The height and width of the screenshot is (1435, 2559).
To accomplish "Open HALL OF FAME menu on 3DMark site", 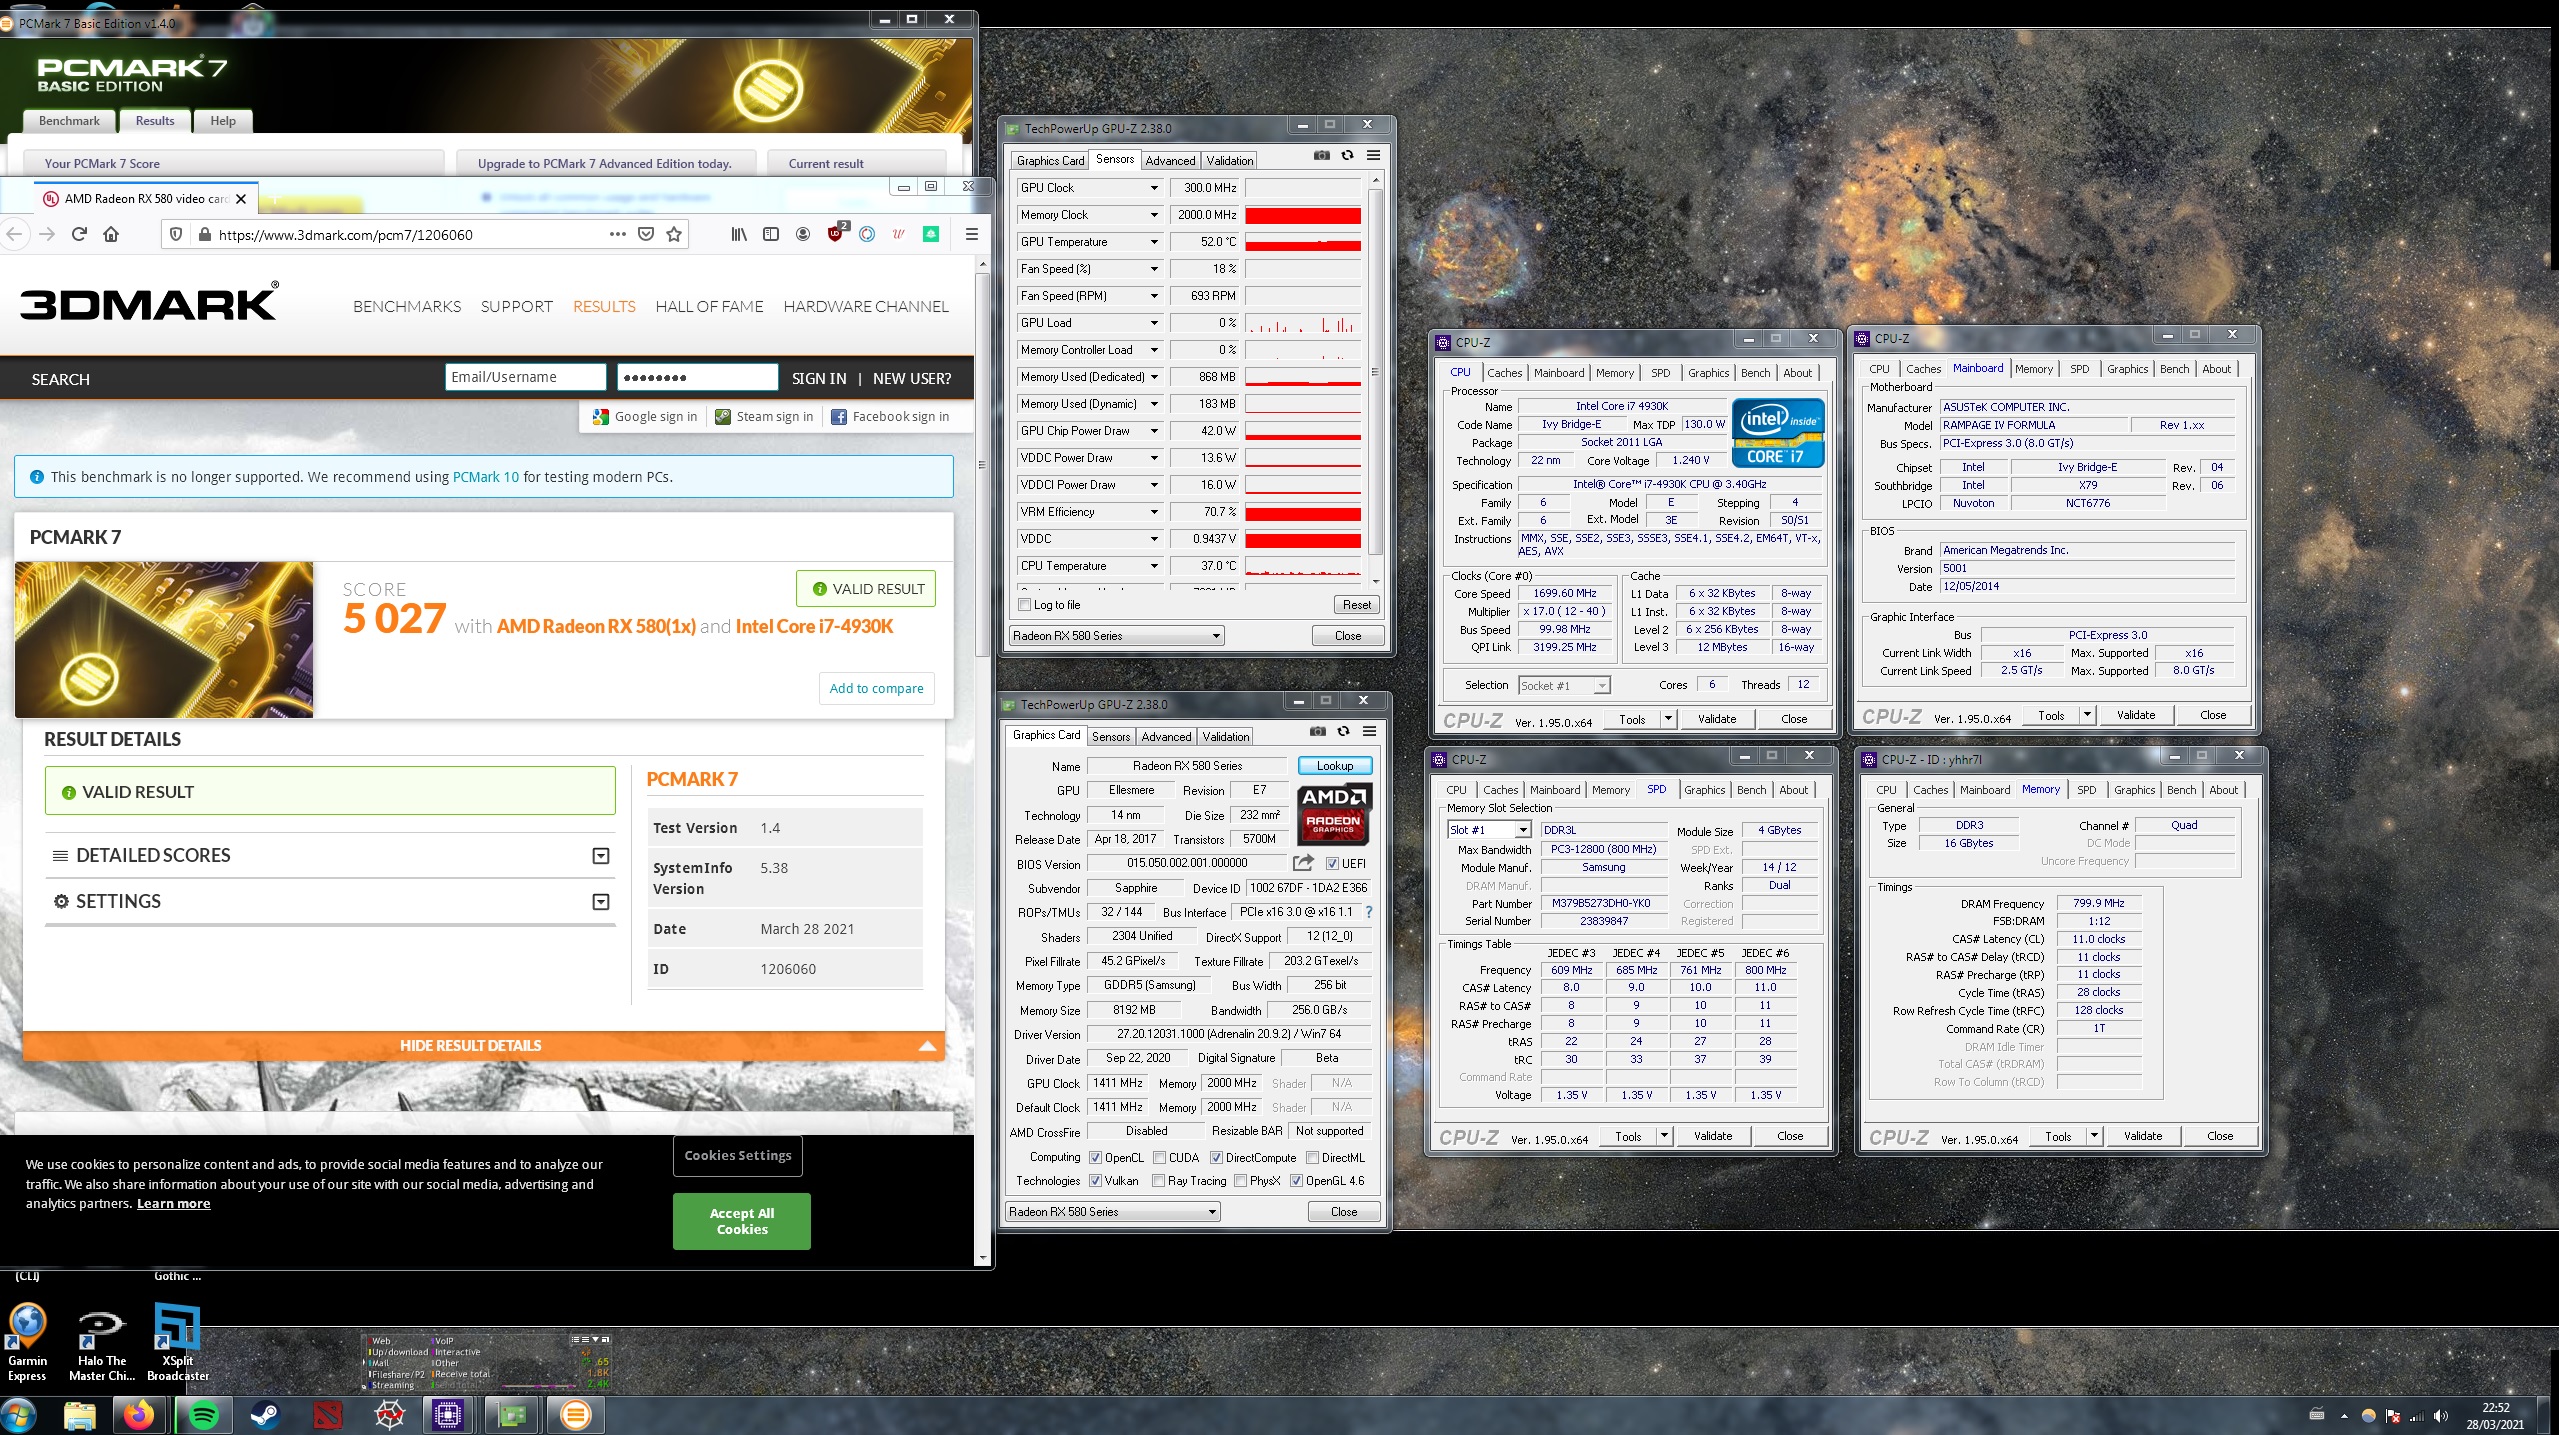I will point(709,306).
